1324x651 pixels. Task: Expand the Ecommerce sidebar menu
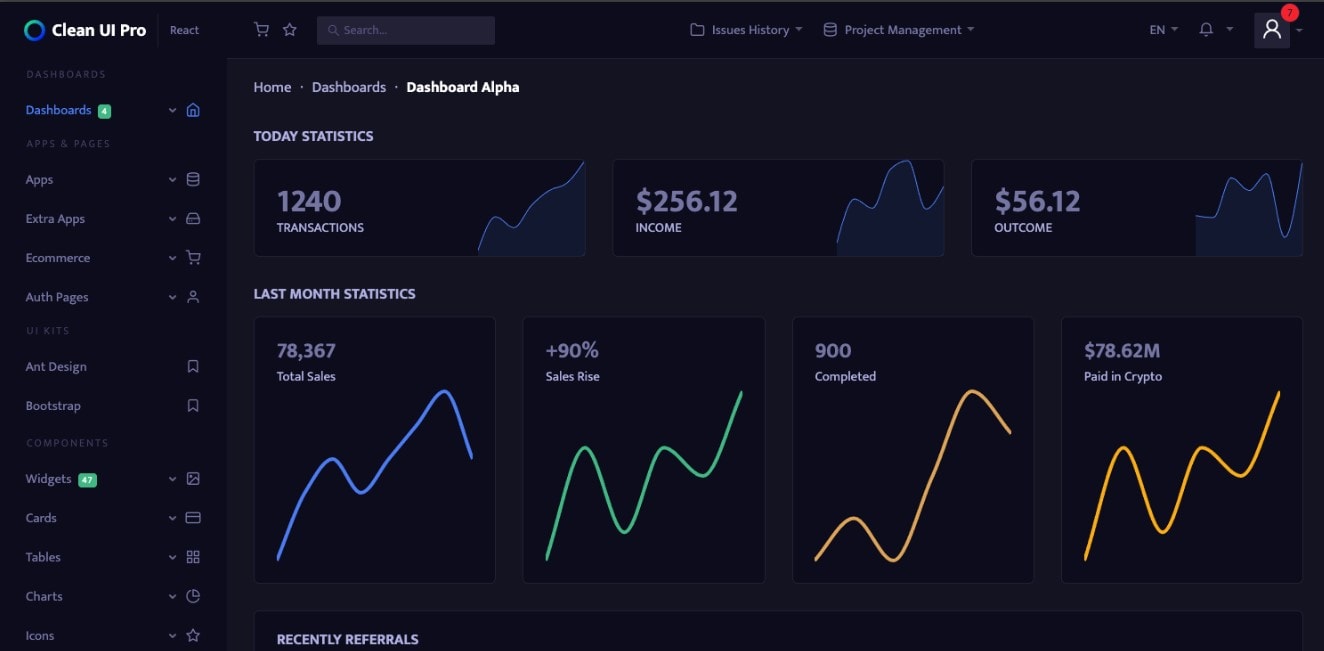(x=58, y=258)
